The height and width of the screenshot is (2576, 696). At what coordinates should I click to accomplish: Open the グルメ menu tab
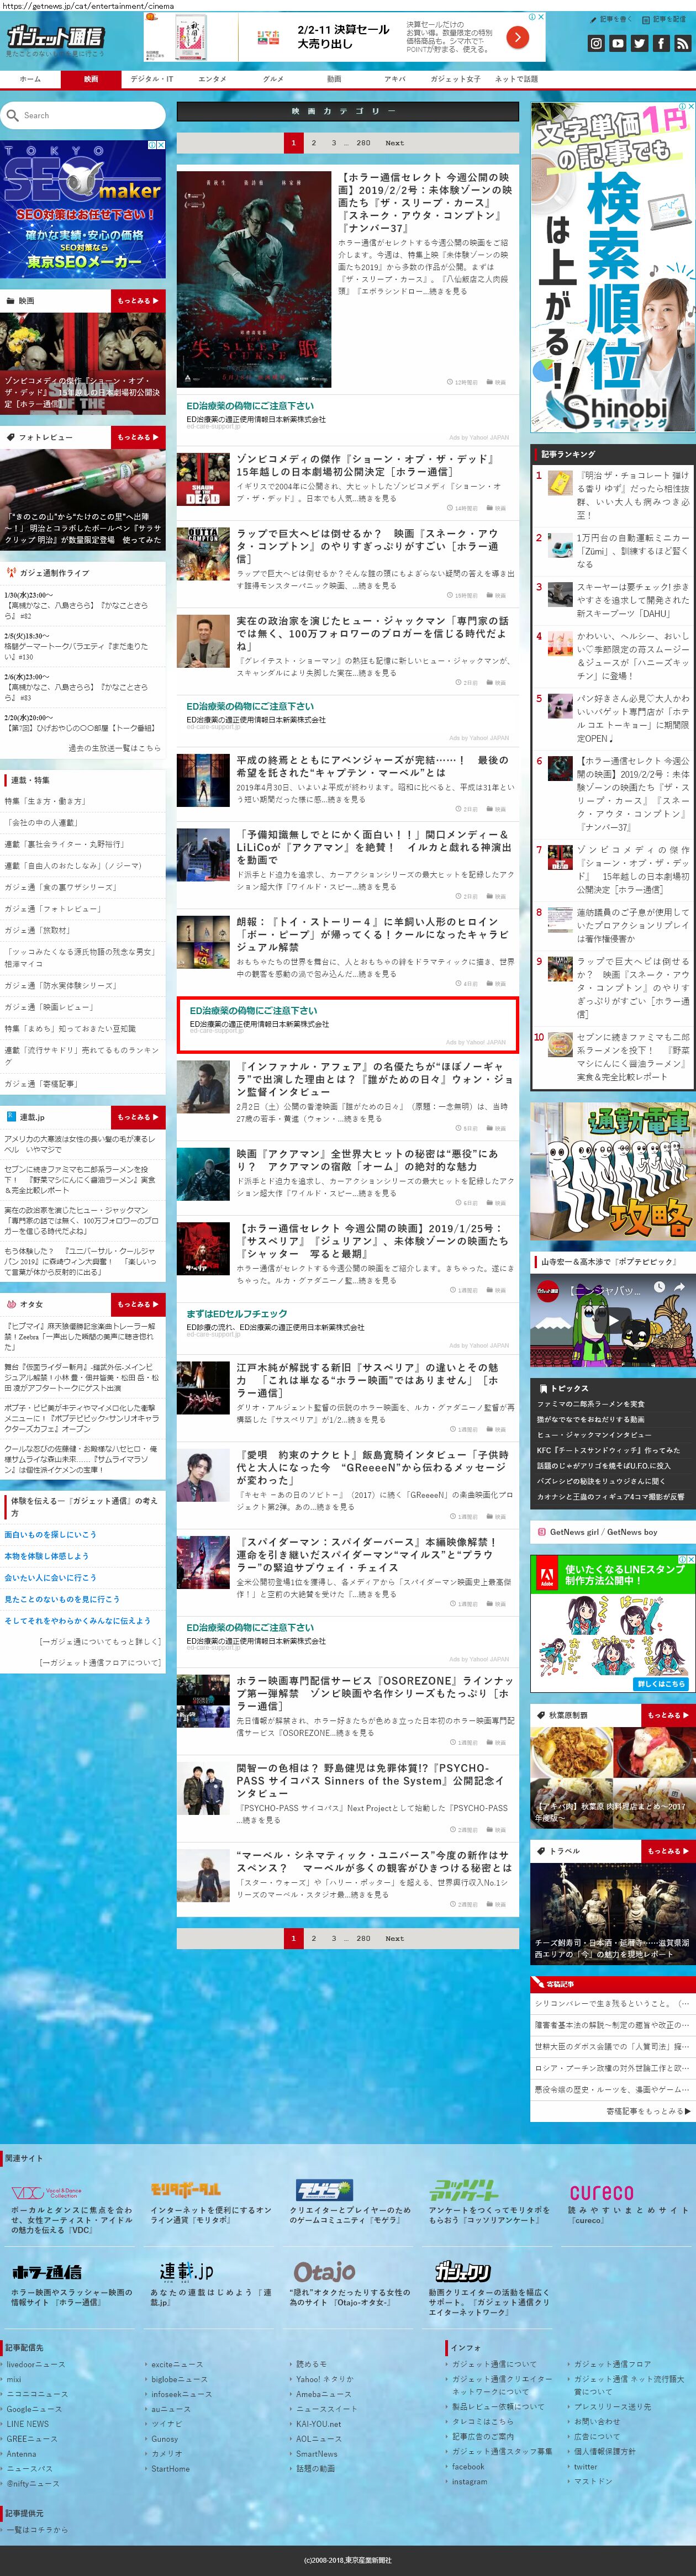click(x=273, y=79)
